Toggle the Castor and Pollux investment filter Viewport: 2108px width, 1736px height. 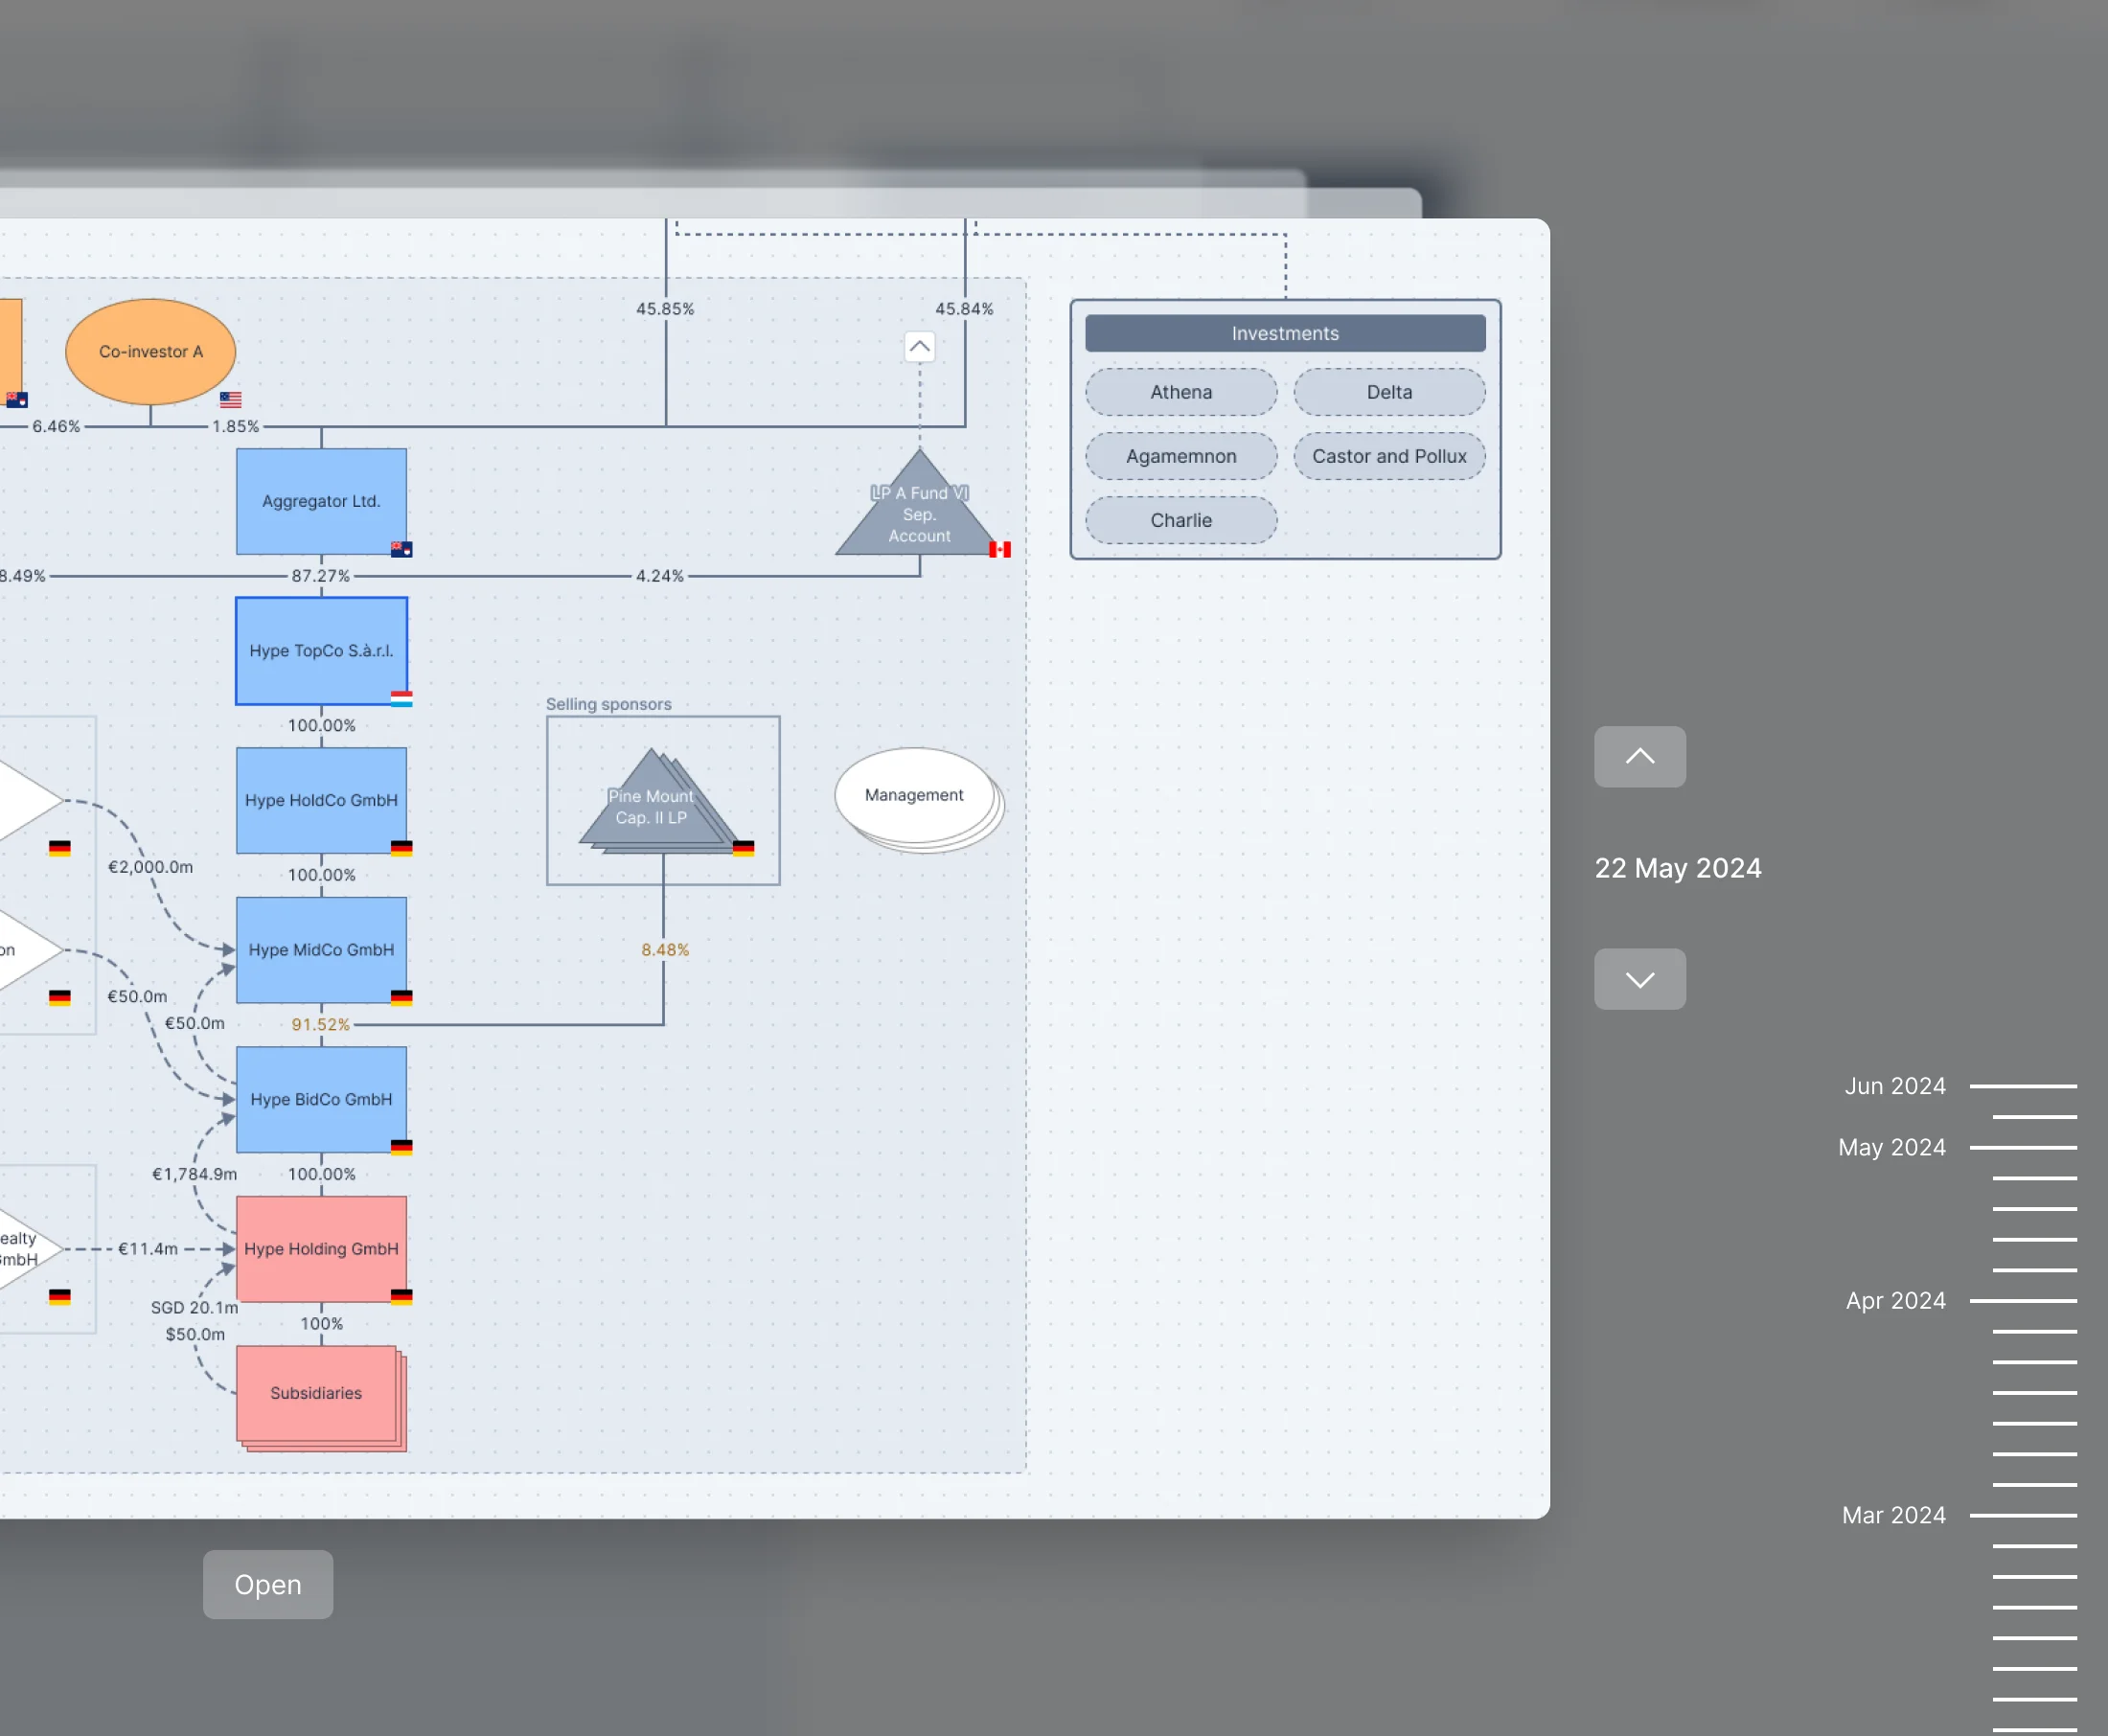pyautogui.click(x=1389, y=456)
